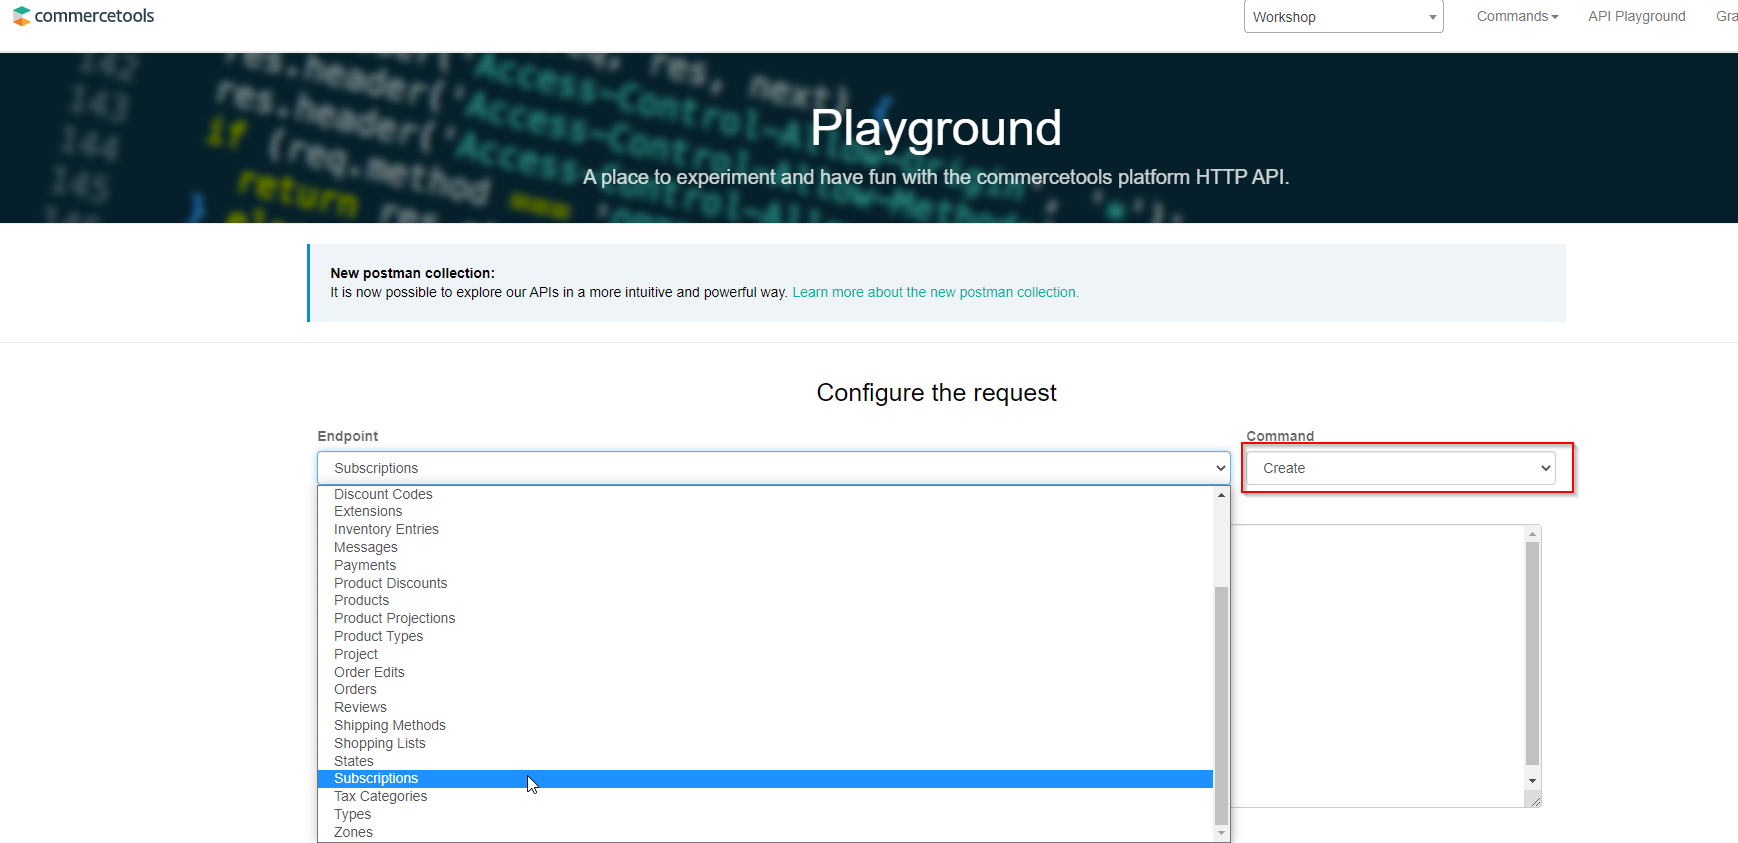Click the commercetools logo

pos(83,16)
